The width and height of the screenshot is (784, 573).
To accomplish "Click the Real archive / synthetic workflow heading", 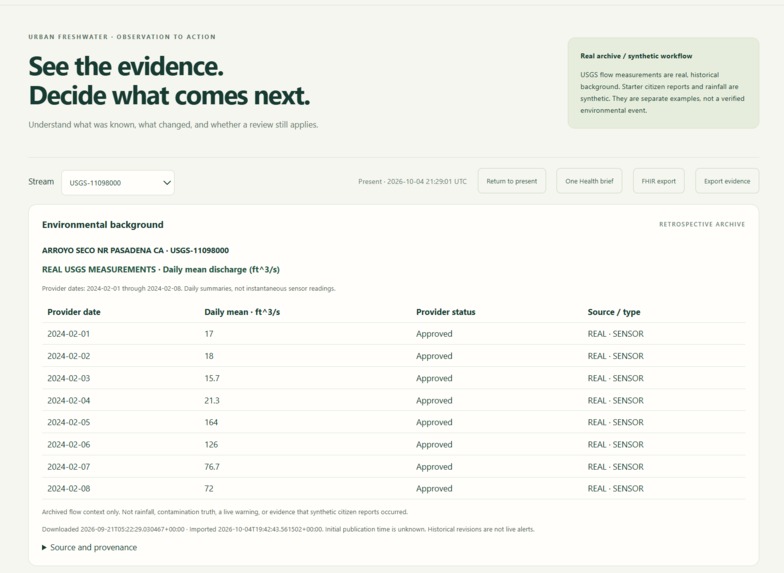I will 636,56.
